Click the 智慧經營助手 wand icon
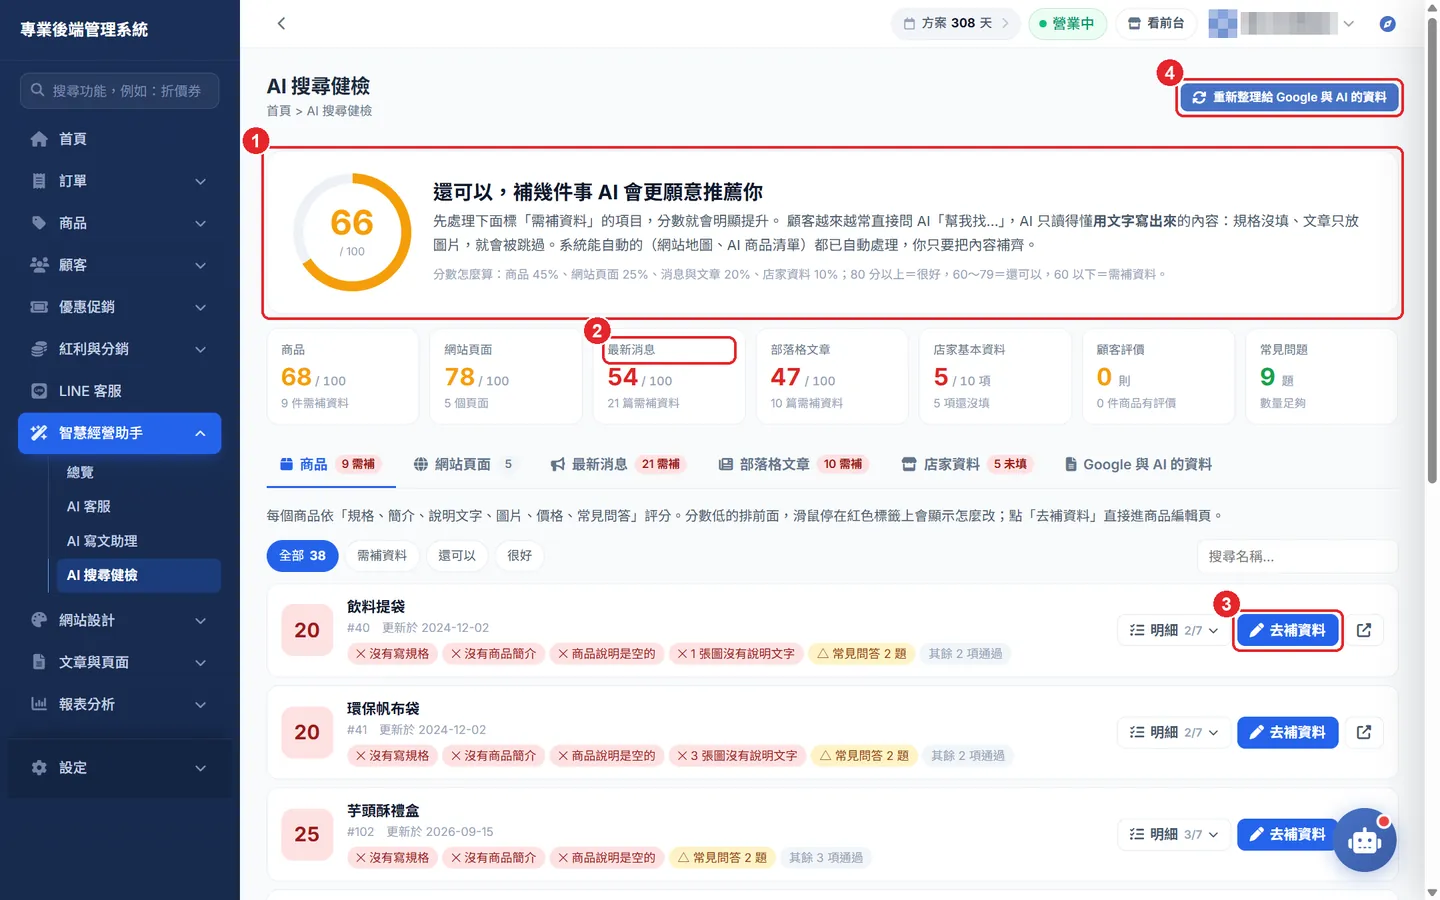1440x900 pixels. pyautogui.click(x=39, y=433)
